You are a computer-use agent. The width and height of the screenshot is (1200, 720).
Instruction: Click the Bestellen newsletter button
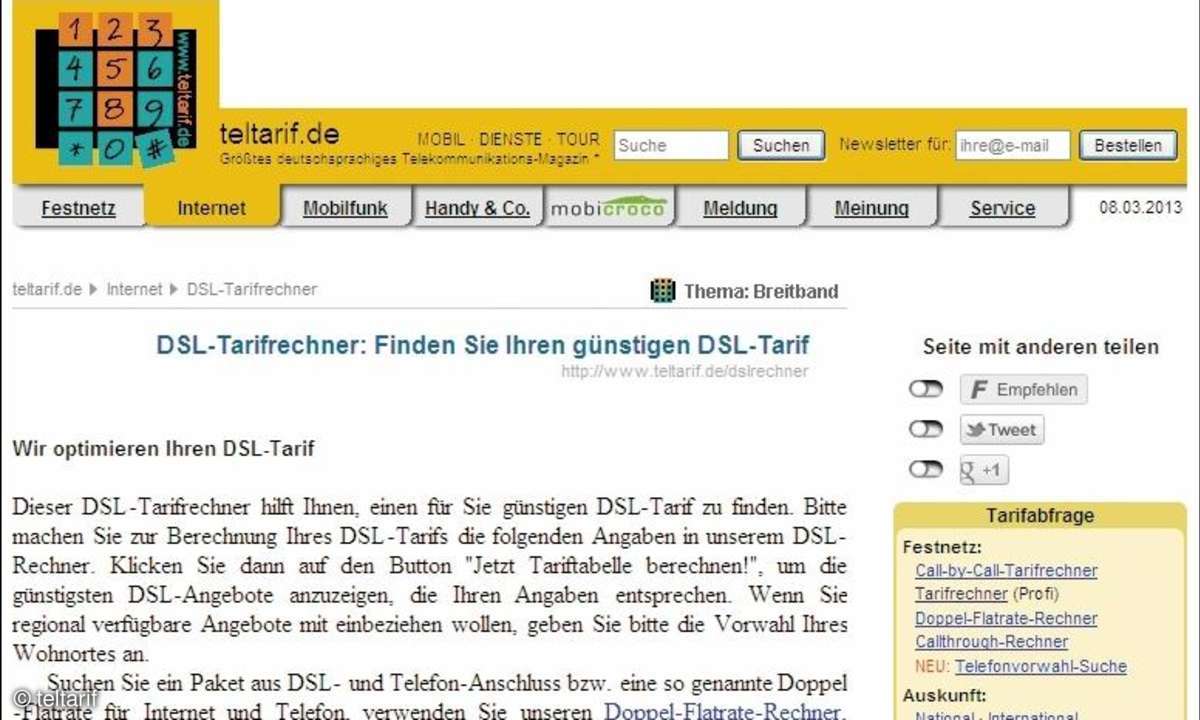pos(1128,145)
